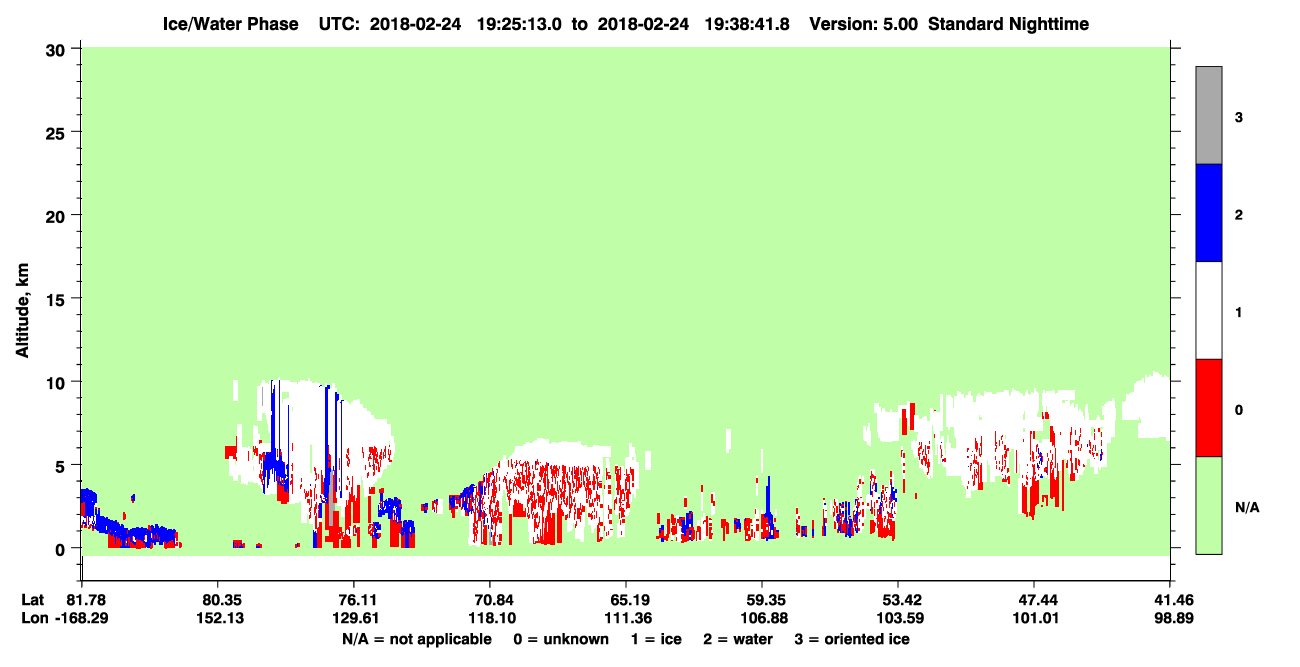Screen dimensions: 1300x667
Task: Click the white colorbar segment labeled 1
Action: pos(1209,310)
